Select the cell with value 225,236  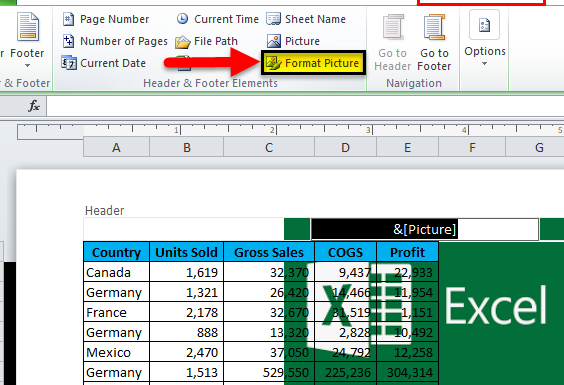[345, 372]
